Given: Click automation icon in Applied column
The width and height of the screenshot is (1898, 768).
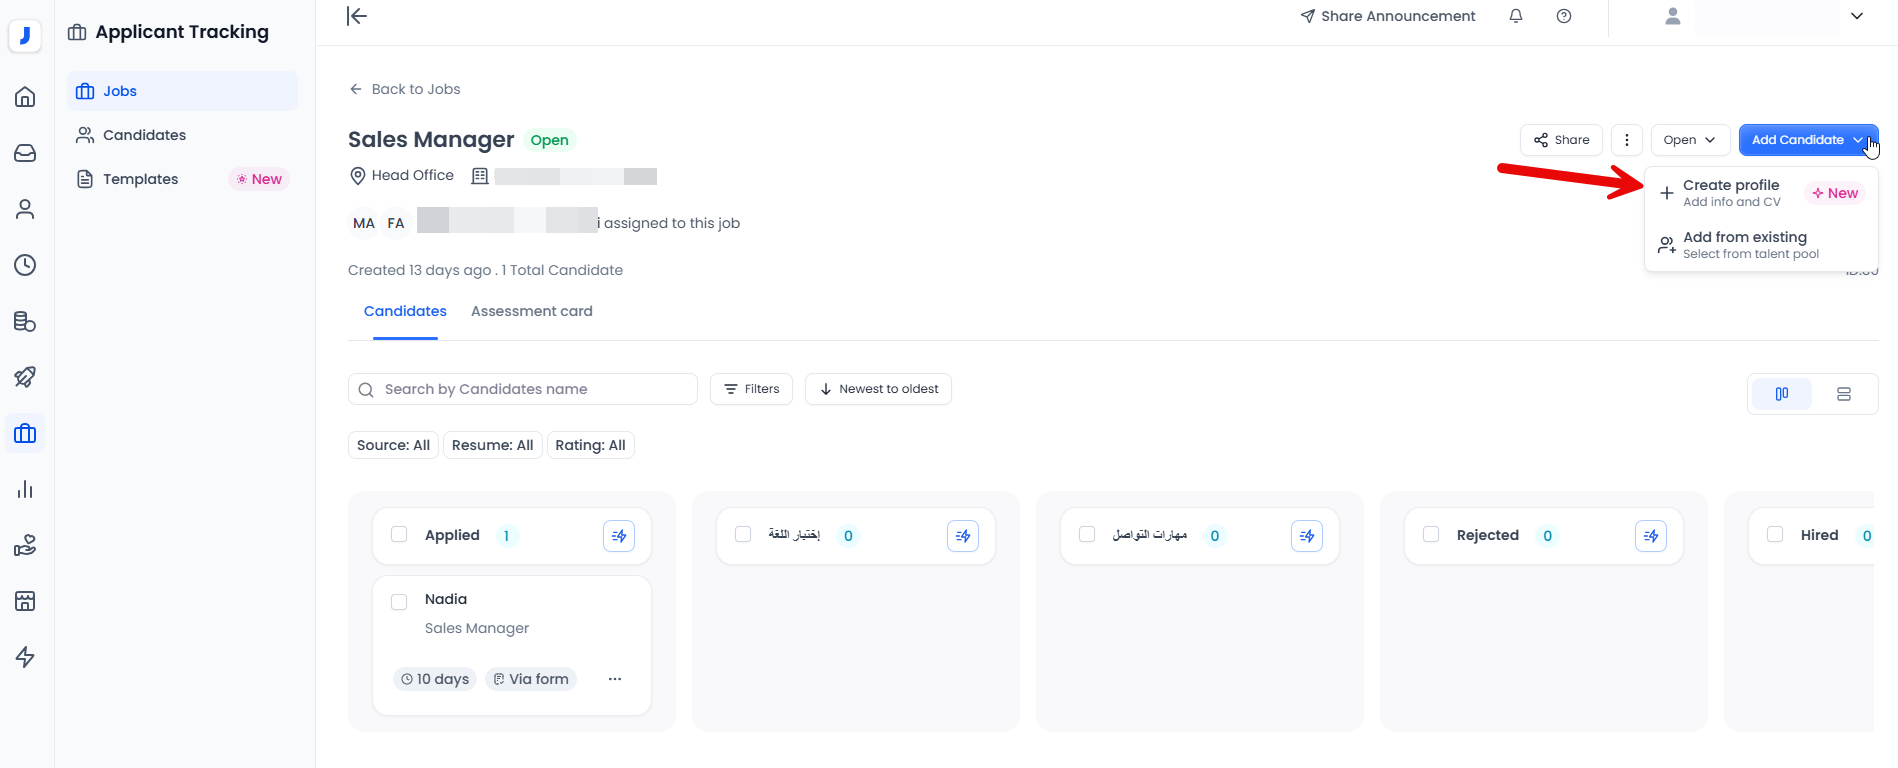Looking at the screenshot, I should coord(619,536).
